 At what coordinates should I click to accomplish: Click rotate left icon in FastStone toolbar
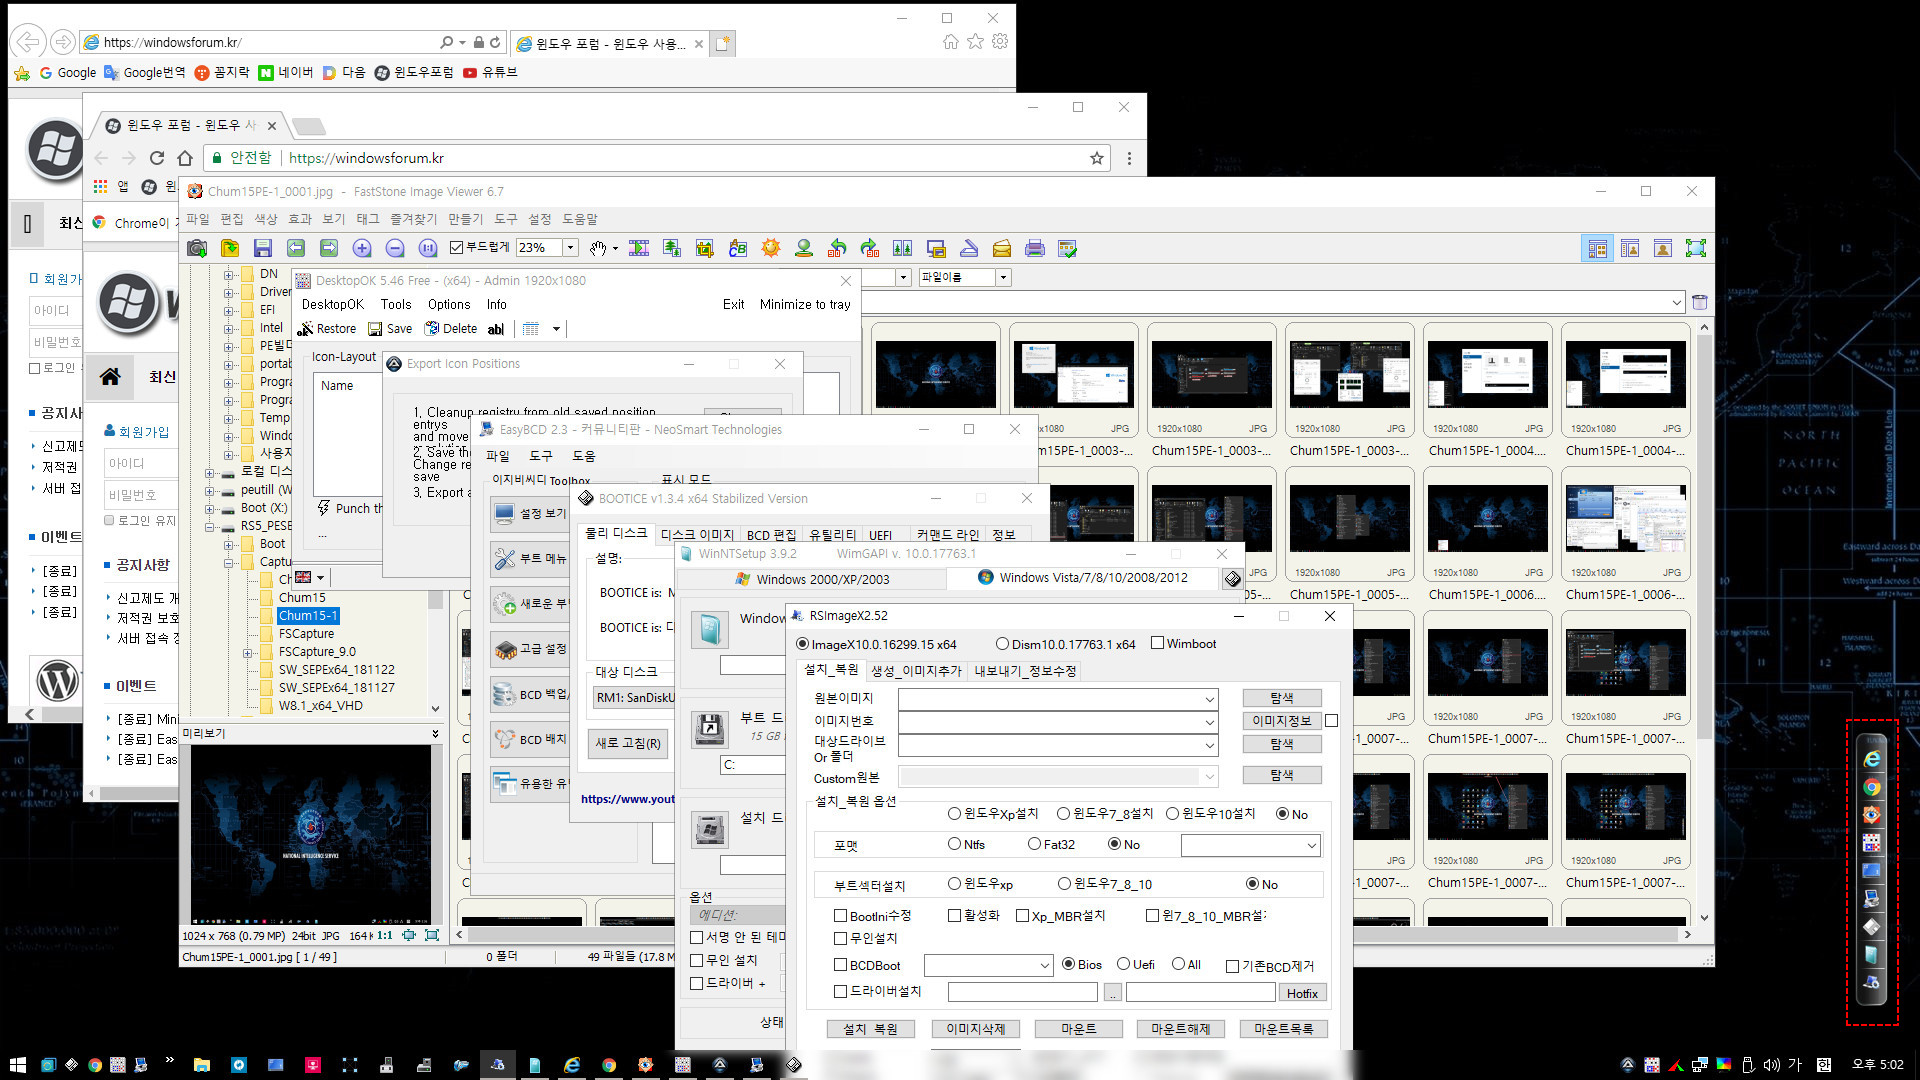coord(837,248)
